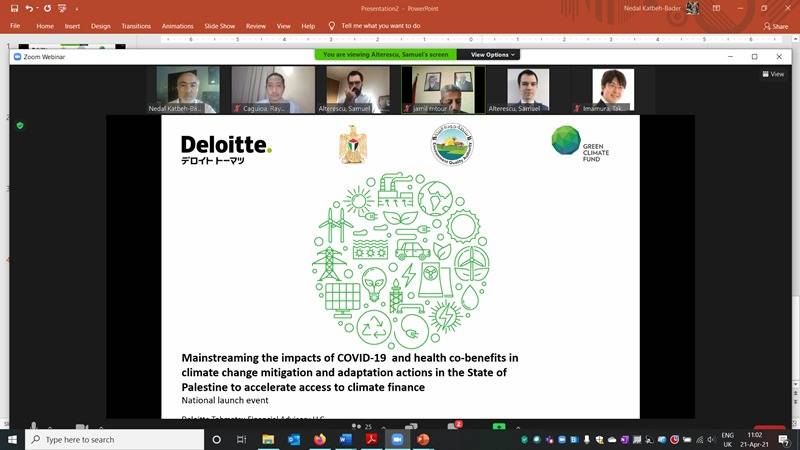800x450 pixels.
Task: Toggle the ribbon display options icon
Action: click(x=716, y=8)
